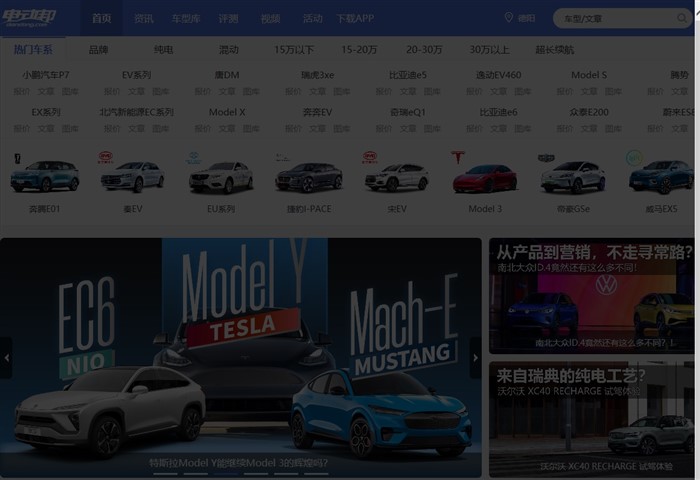Click the brand logo above 帝豪GSe
700x480 pixels.
coord(546,158)
